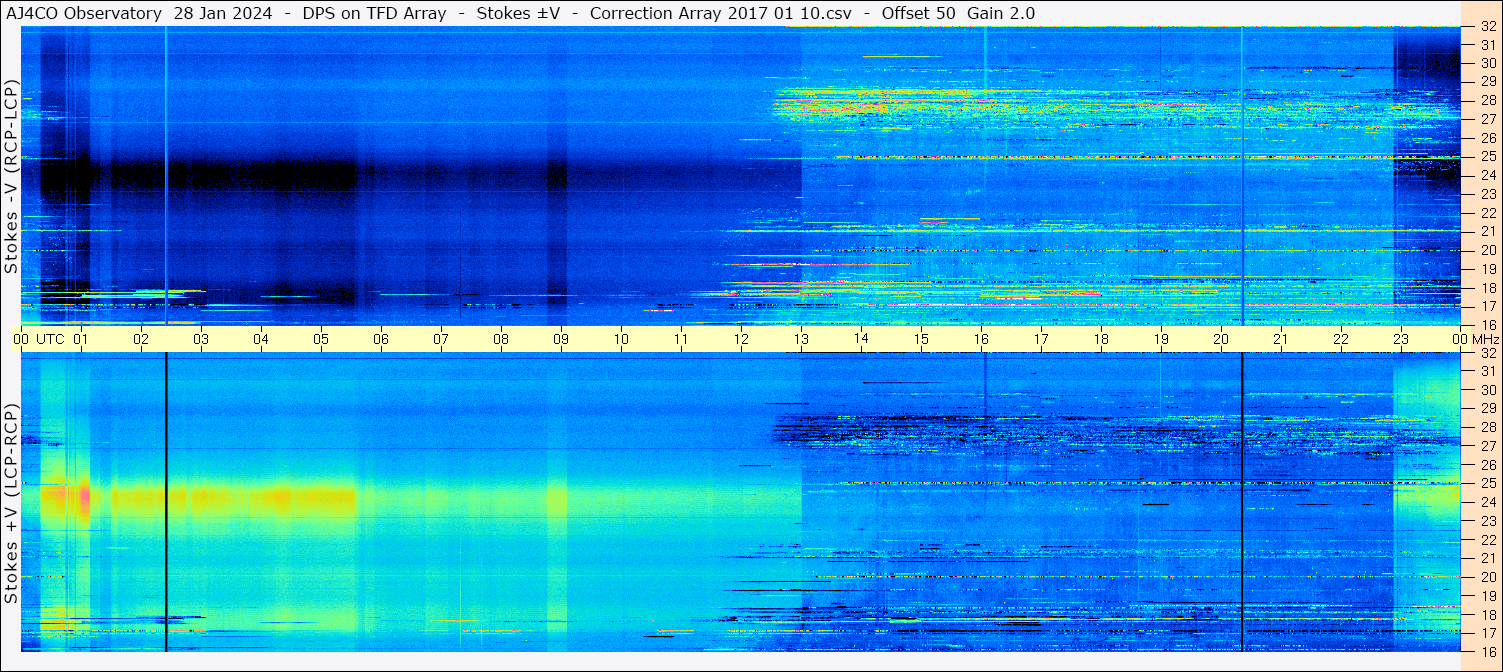Click the 28 MHz label on lower scale

click(x=1487, y=427)
